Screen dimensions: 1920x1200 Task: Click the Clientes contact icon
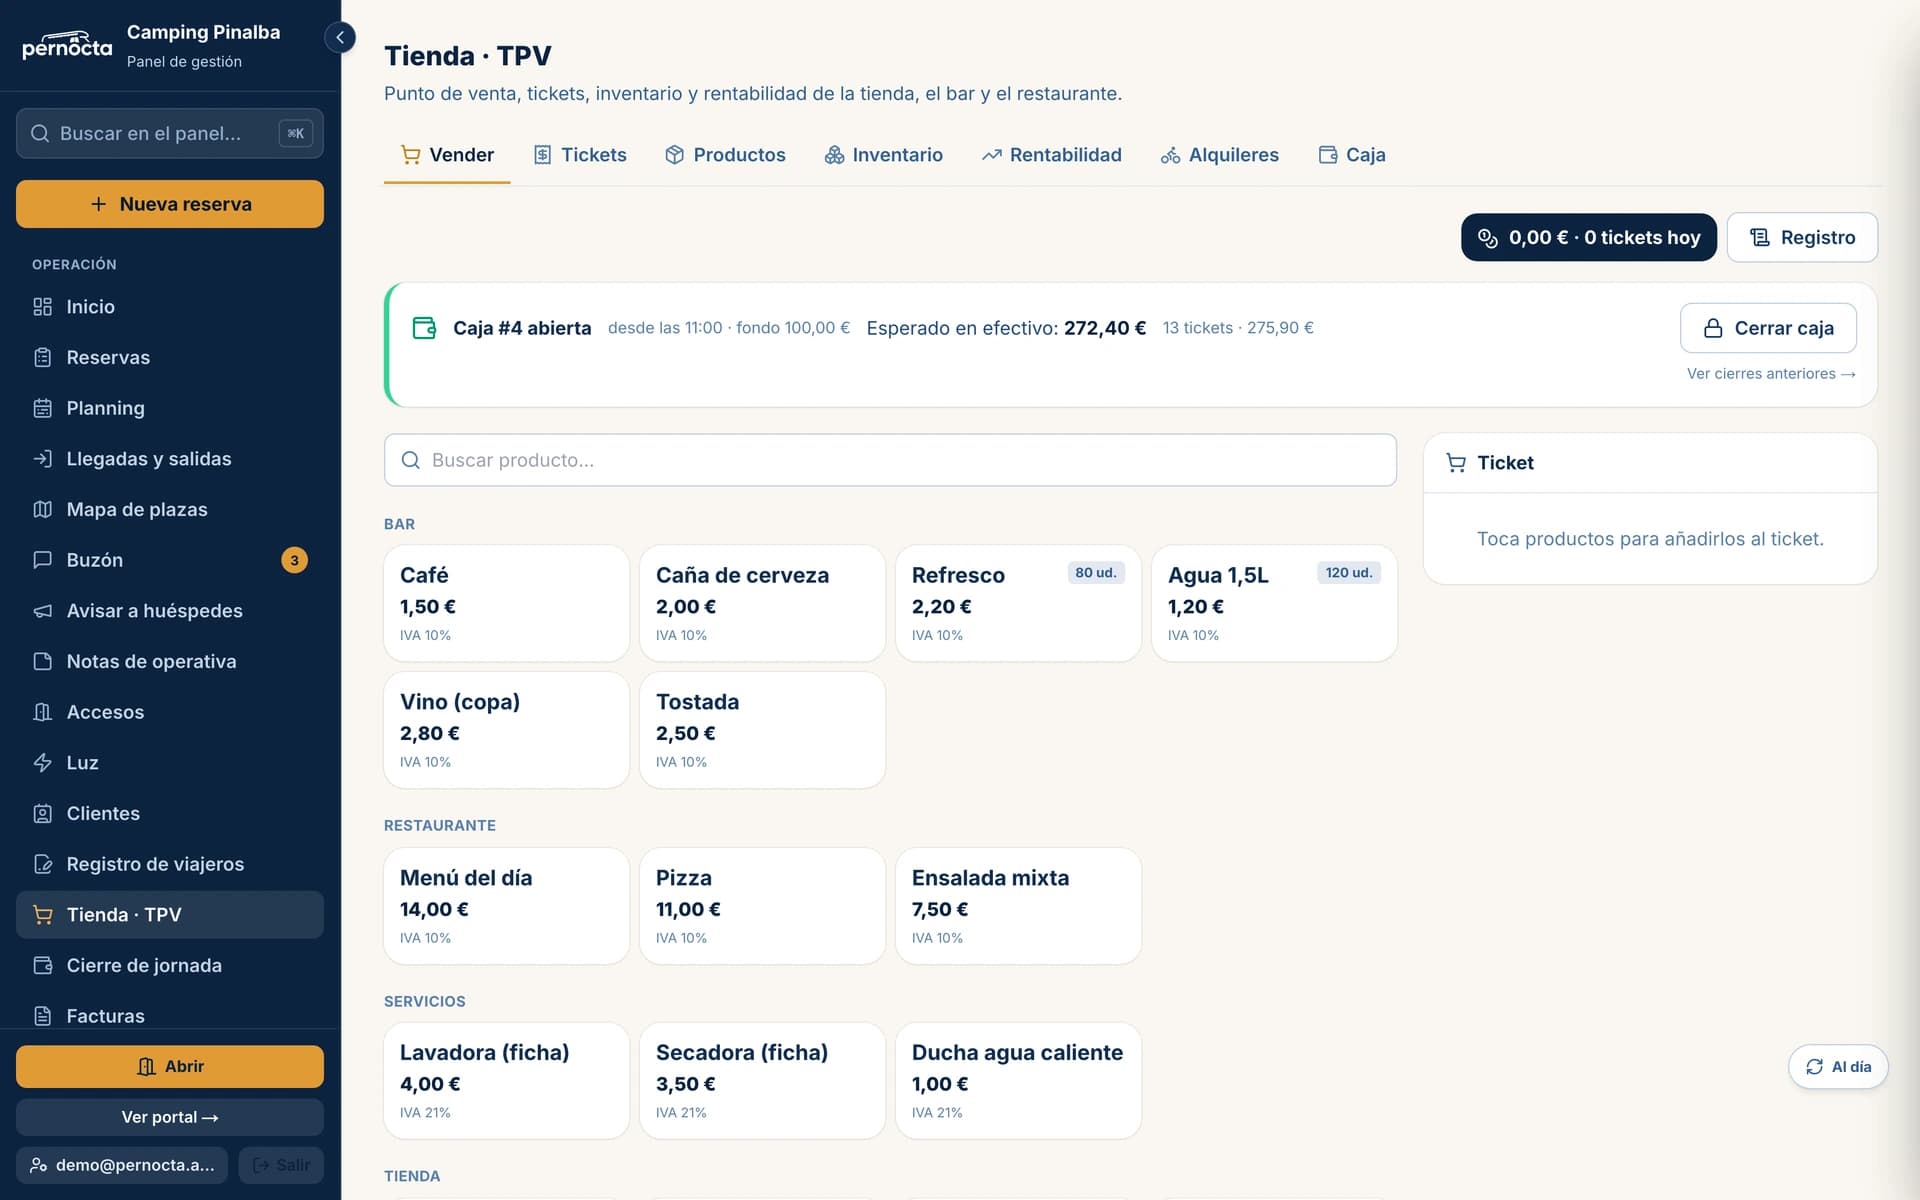(42, 814)
